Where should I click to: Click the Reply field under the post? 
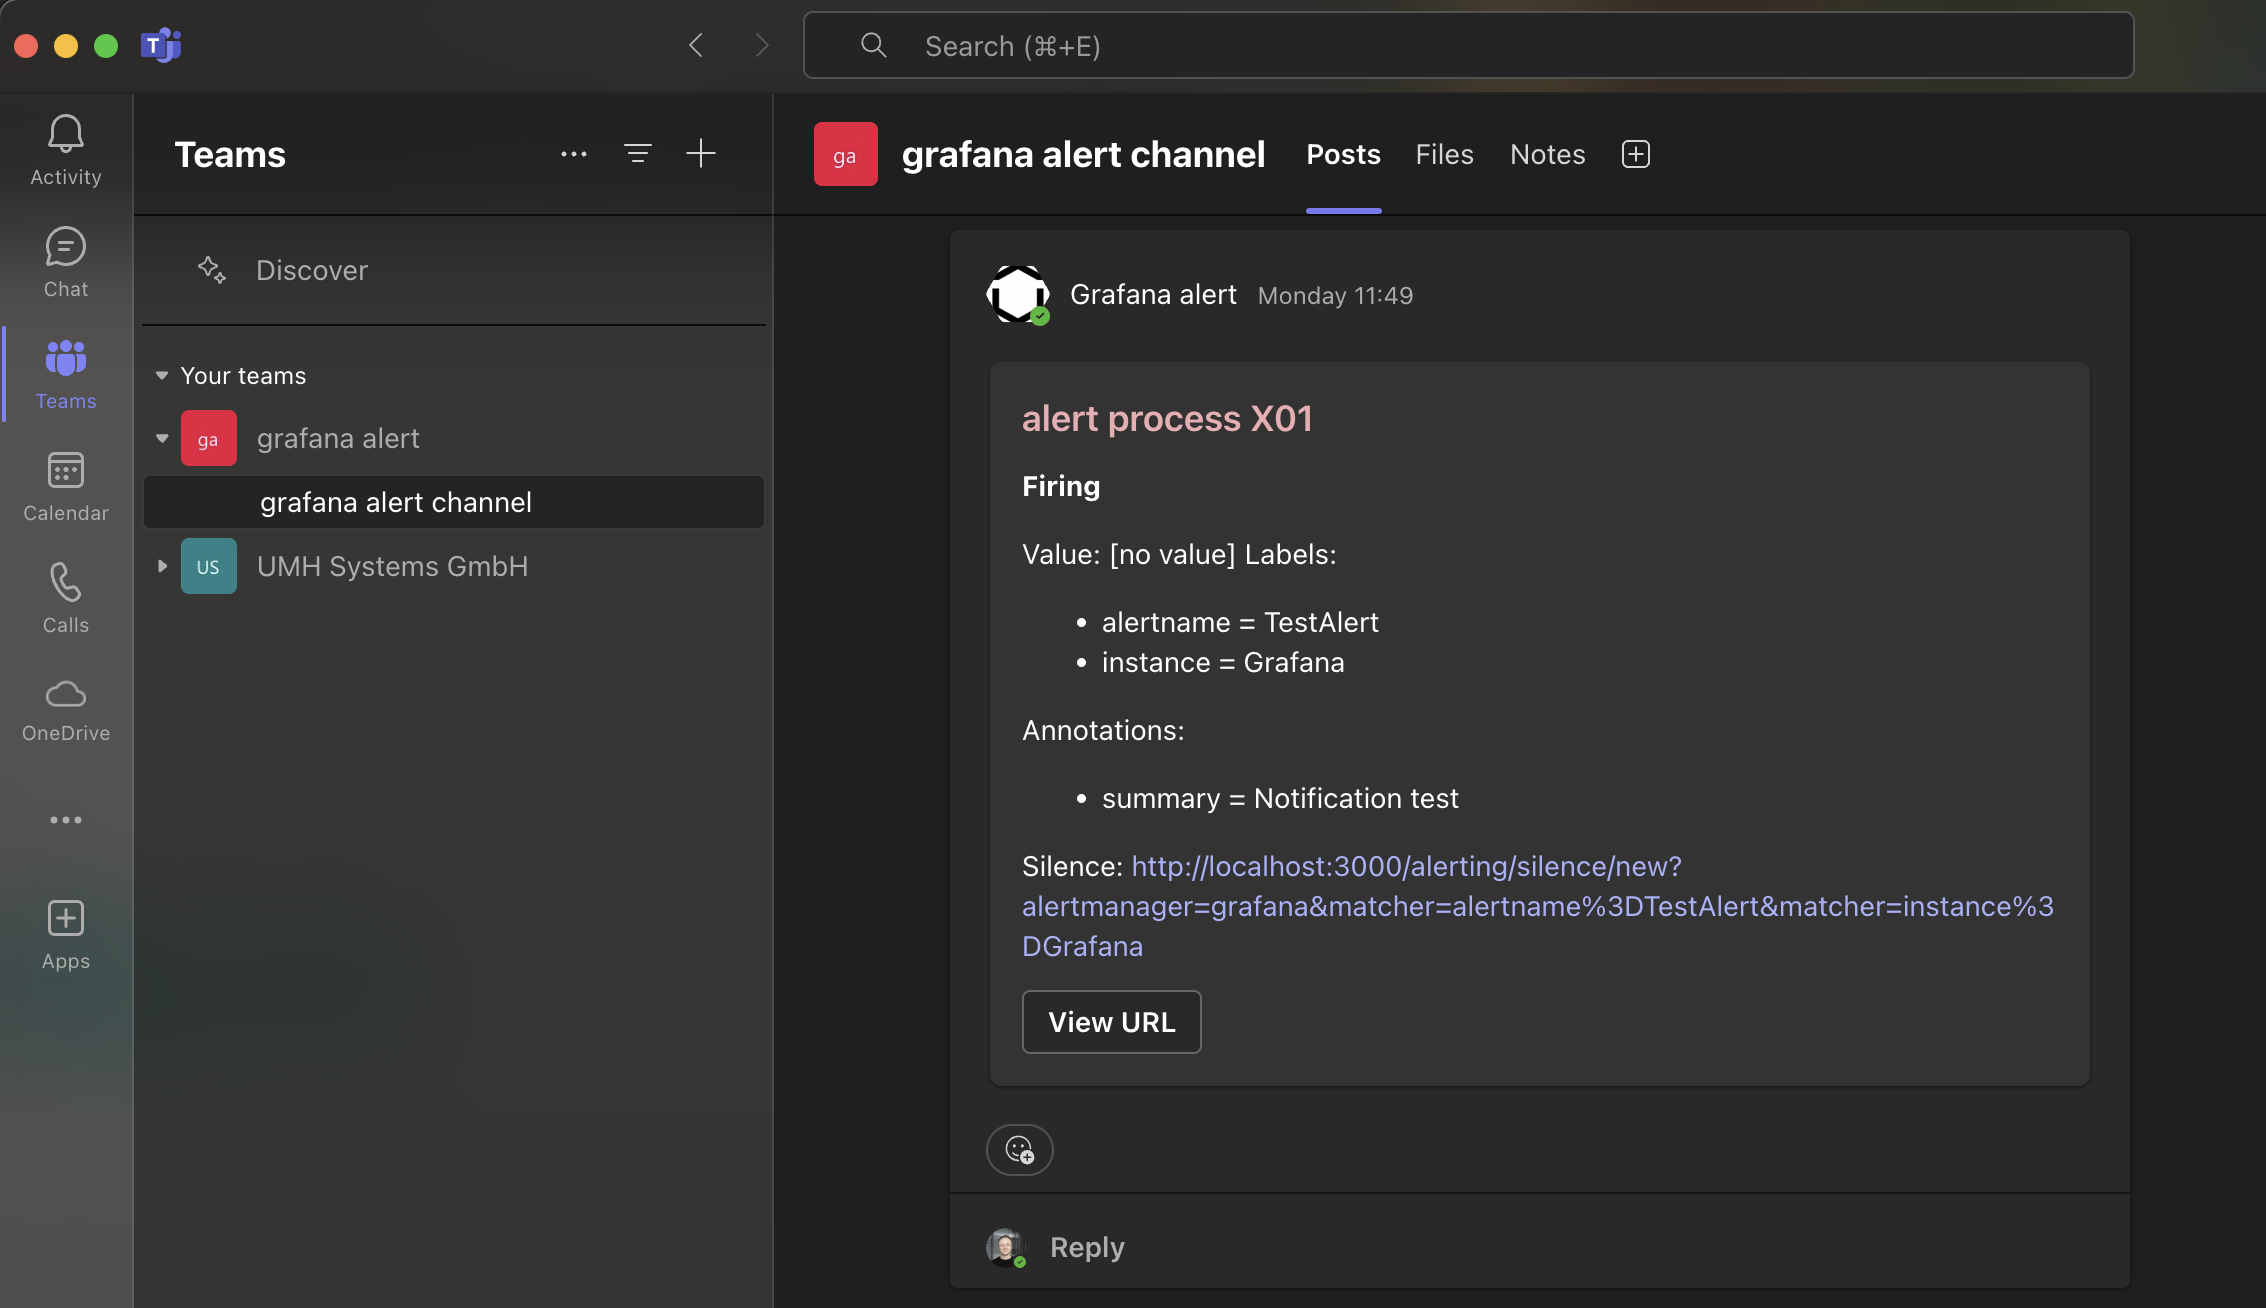(1087, 1247)
